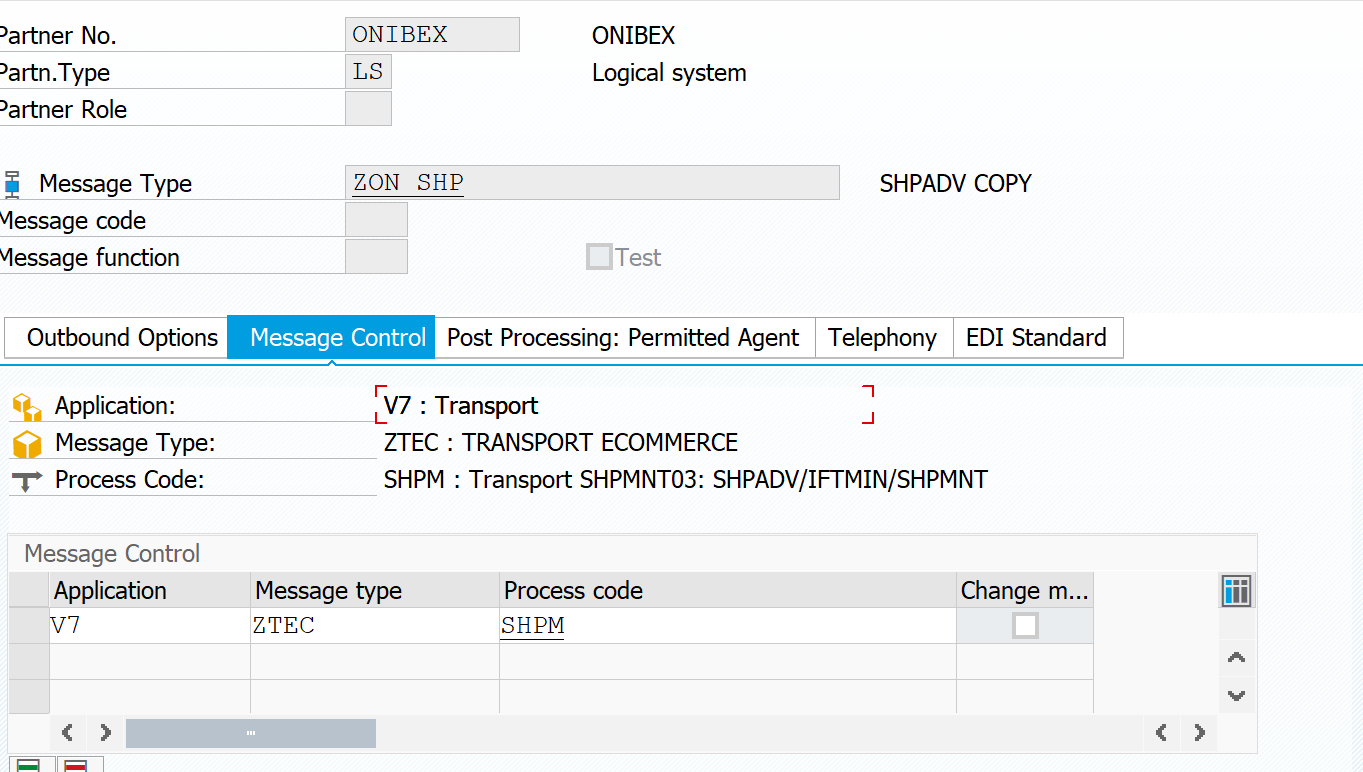Click the horizontal scrollbar thumb in the table
The width and height of the screenshot is (1363, 772).
click(x=250, y=733)
